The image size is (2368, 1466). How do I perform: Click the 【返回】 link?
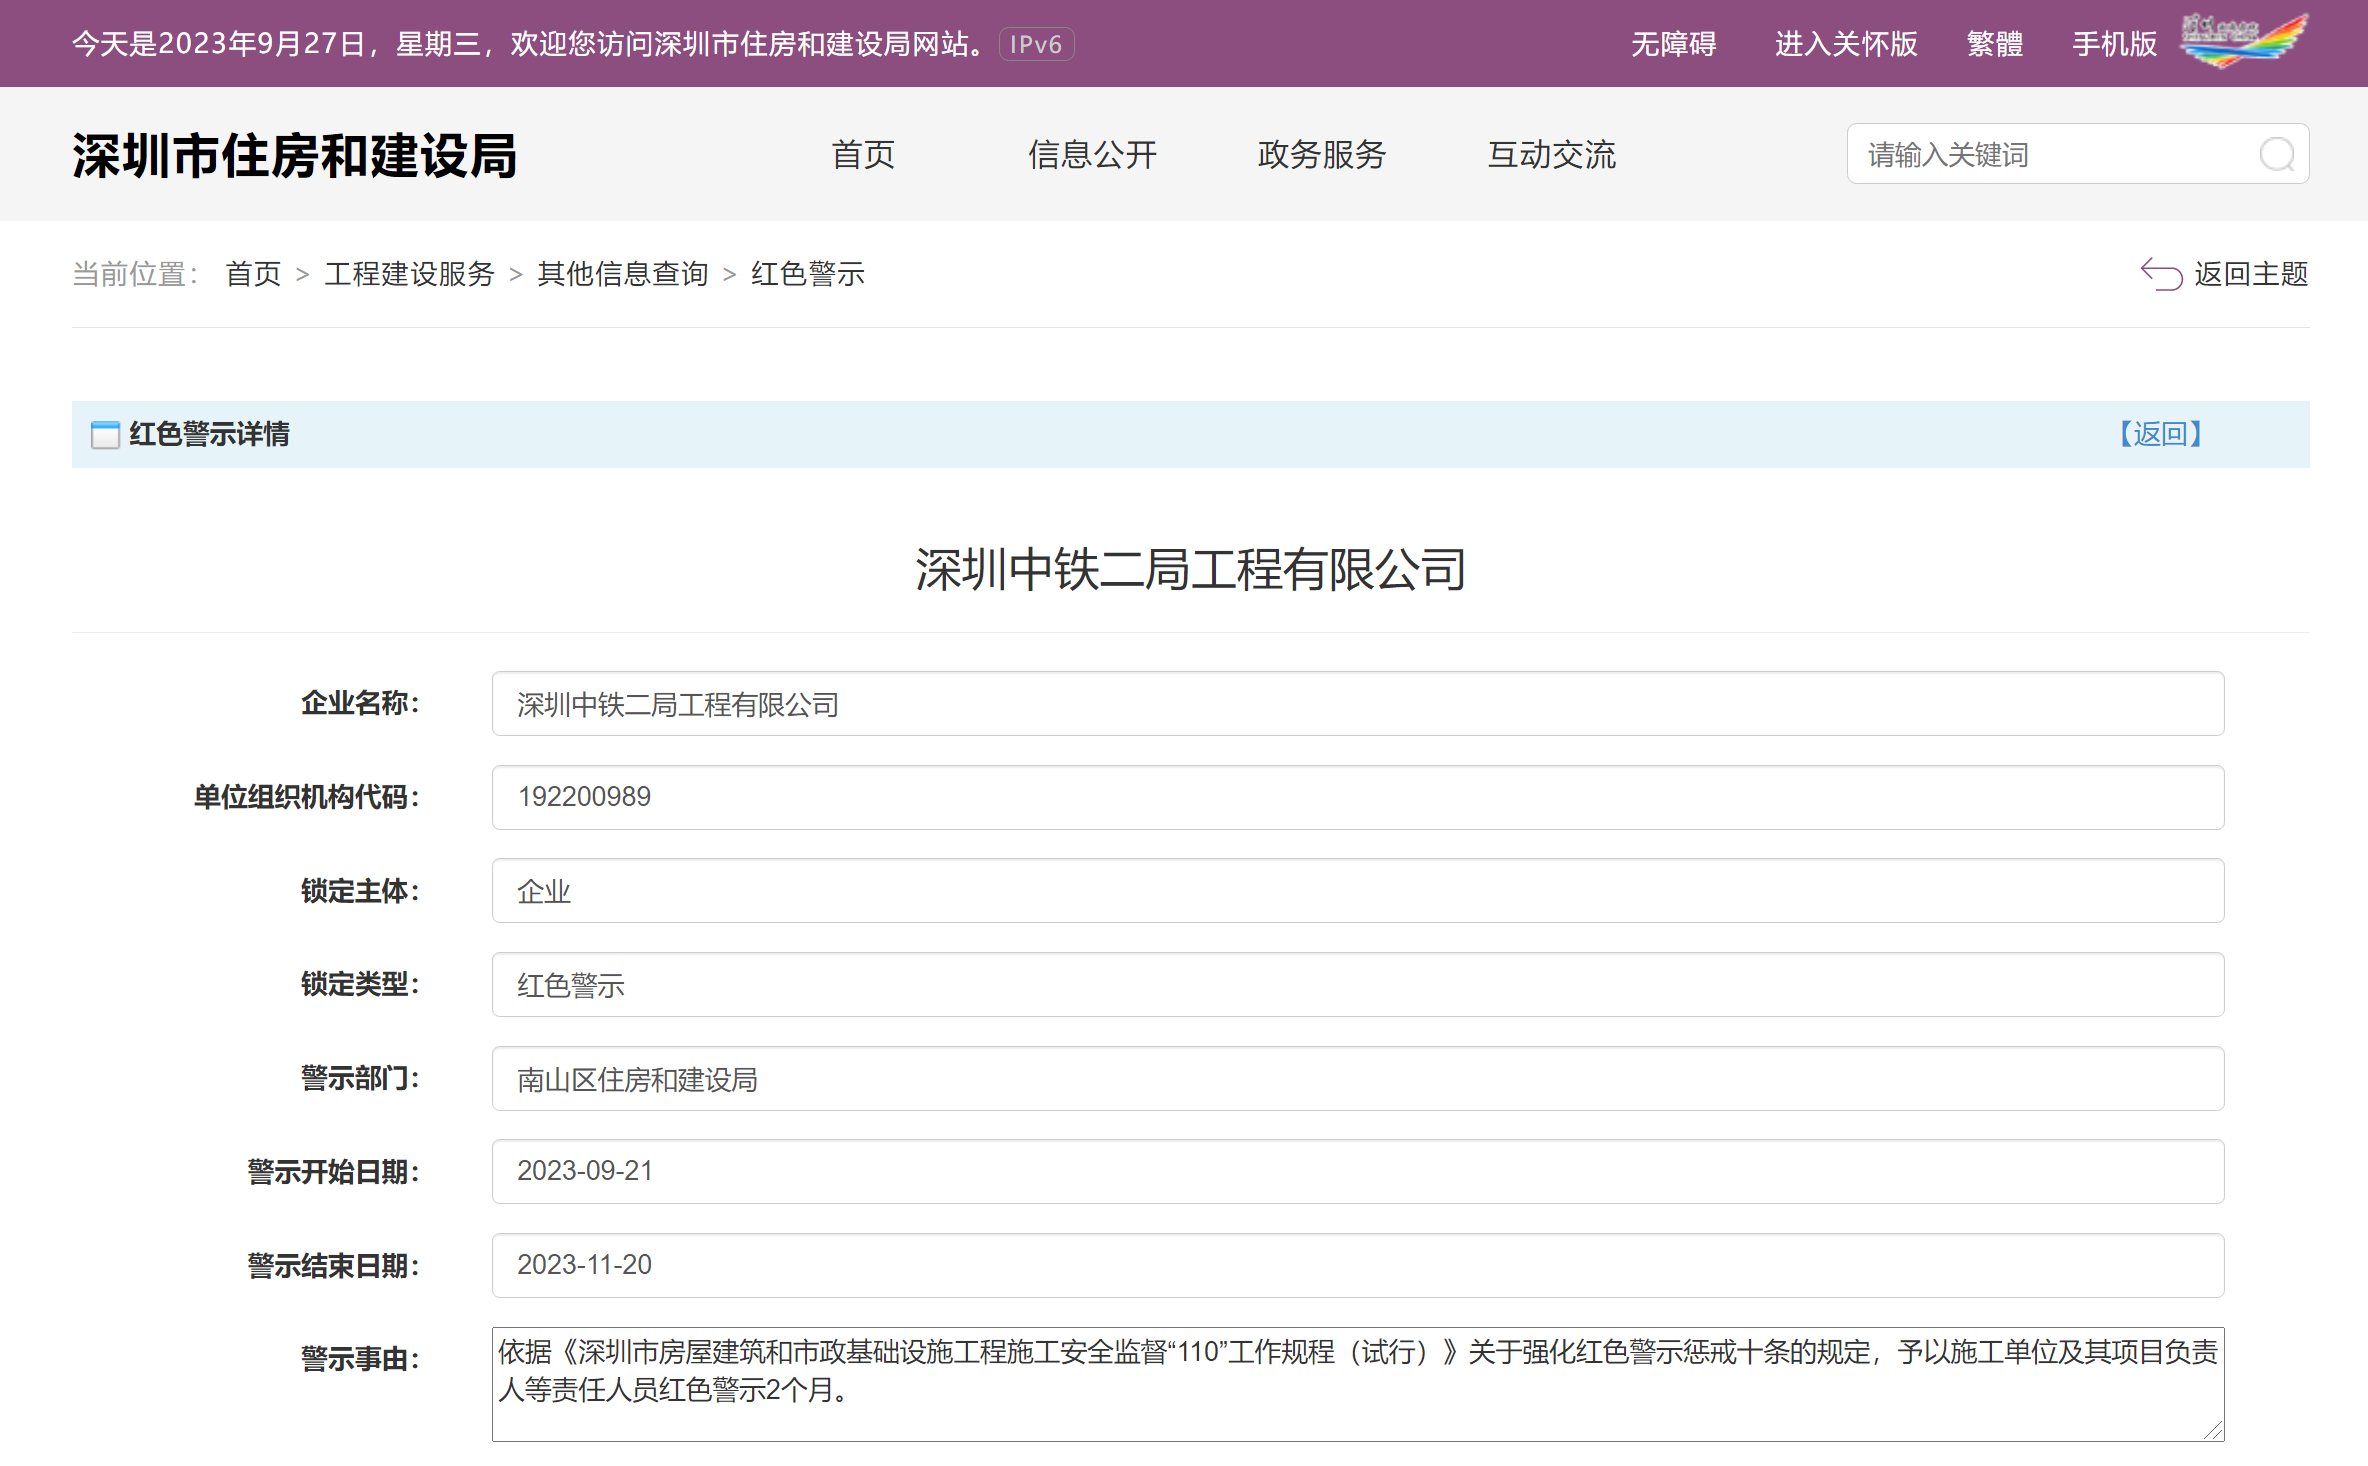2160,434
